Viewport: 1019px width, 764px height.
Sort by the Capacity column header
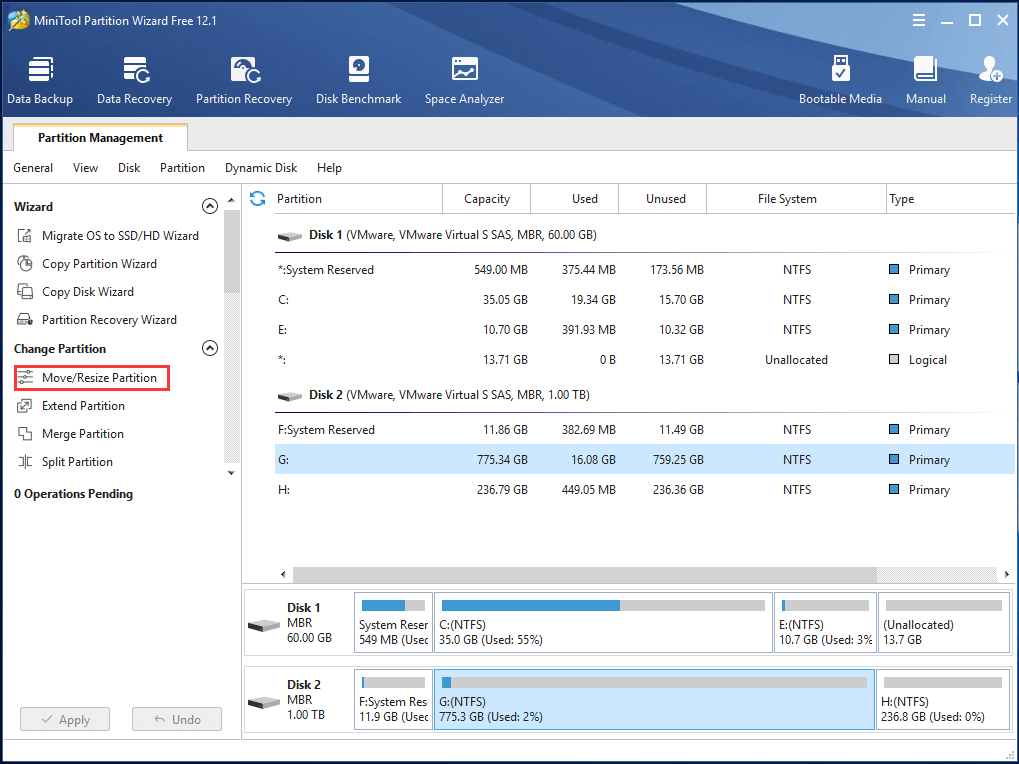point(487,199)
